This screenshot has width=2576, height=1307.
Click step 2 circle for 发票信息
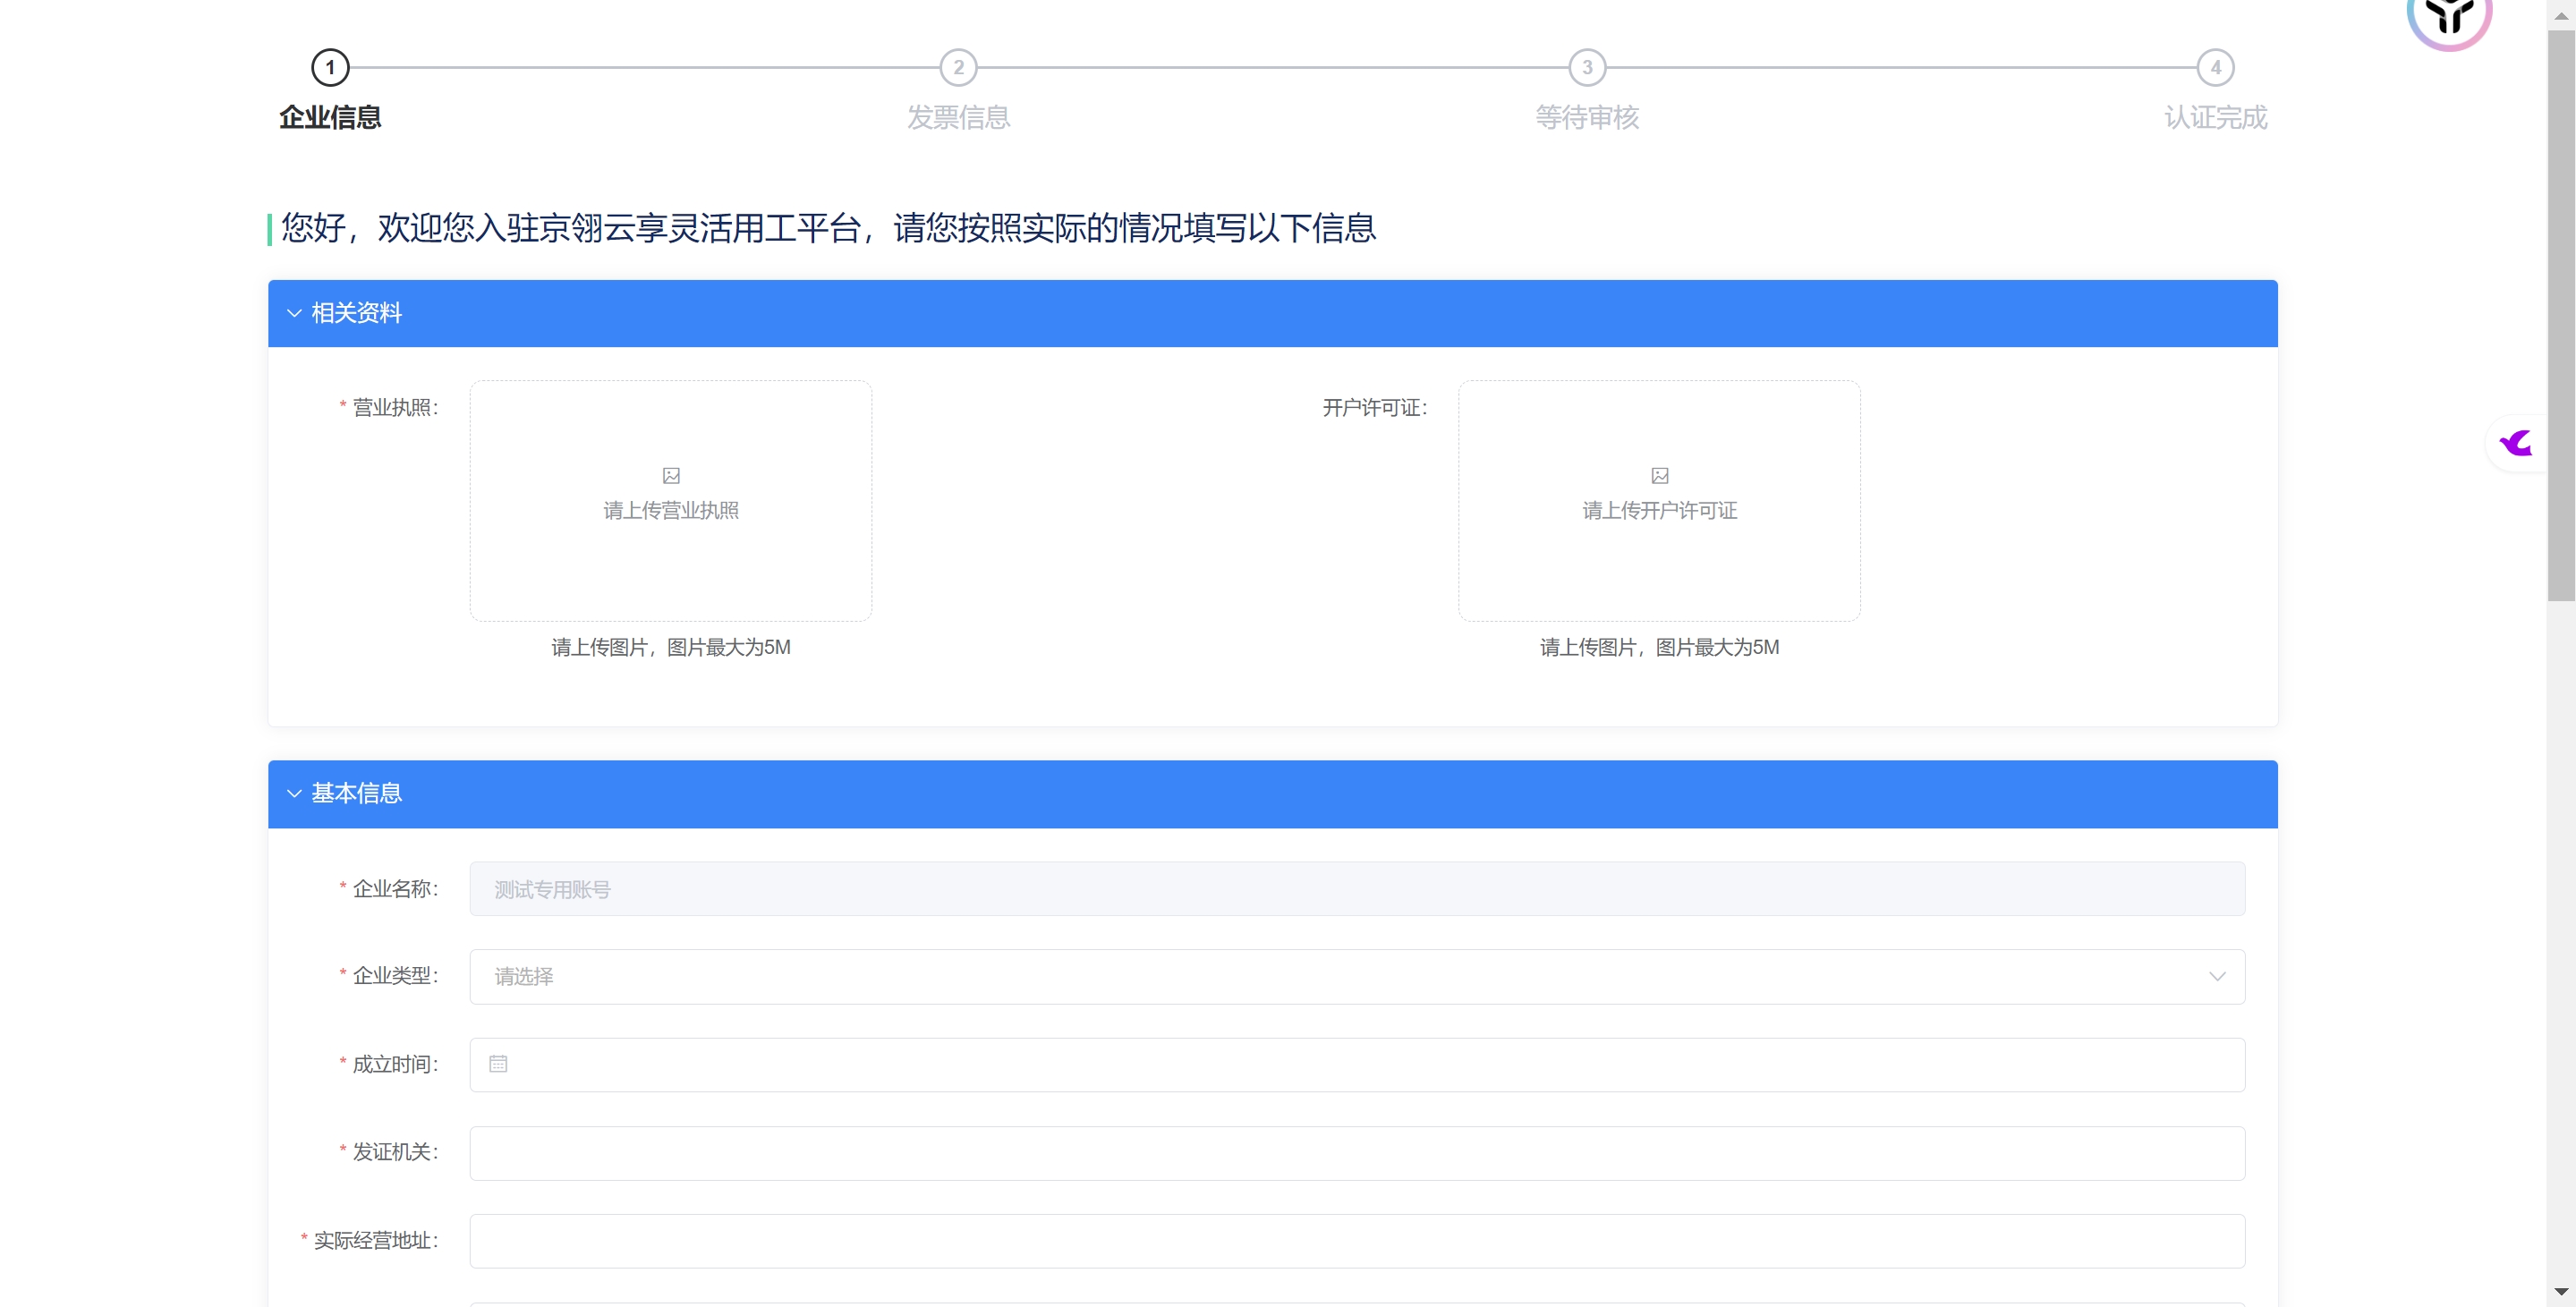(x=958, y=68)
